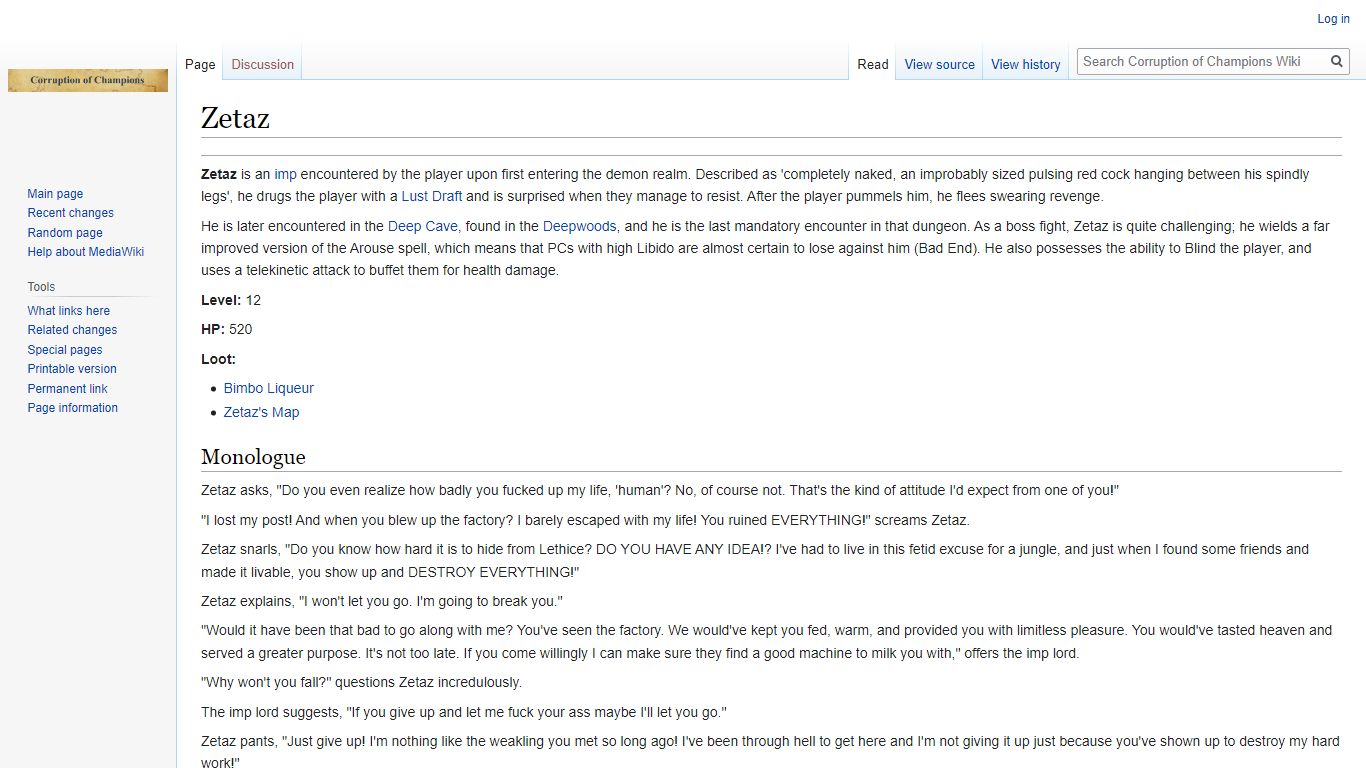Click the Zetaz page title heading
The width and height of the screenshot is (1366, 768).
click(235, 118)
